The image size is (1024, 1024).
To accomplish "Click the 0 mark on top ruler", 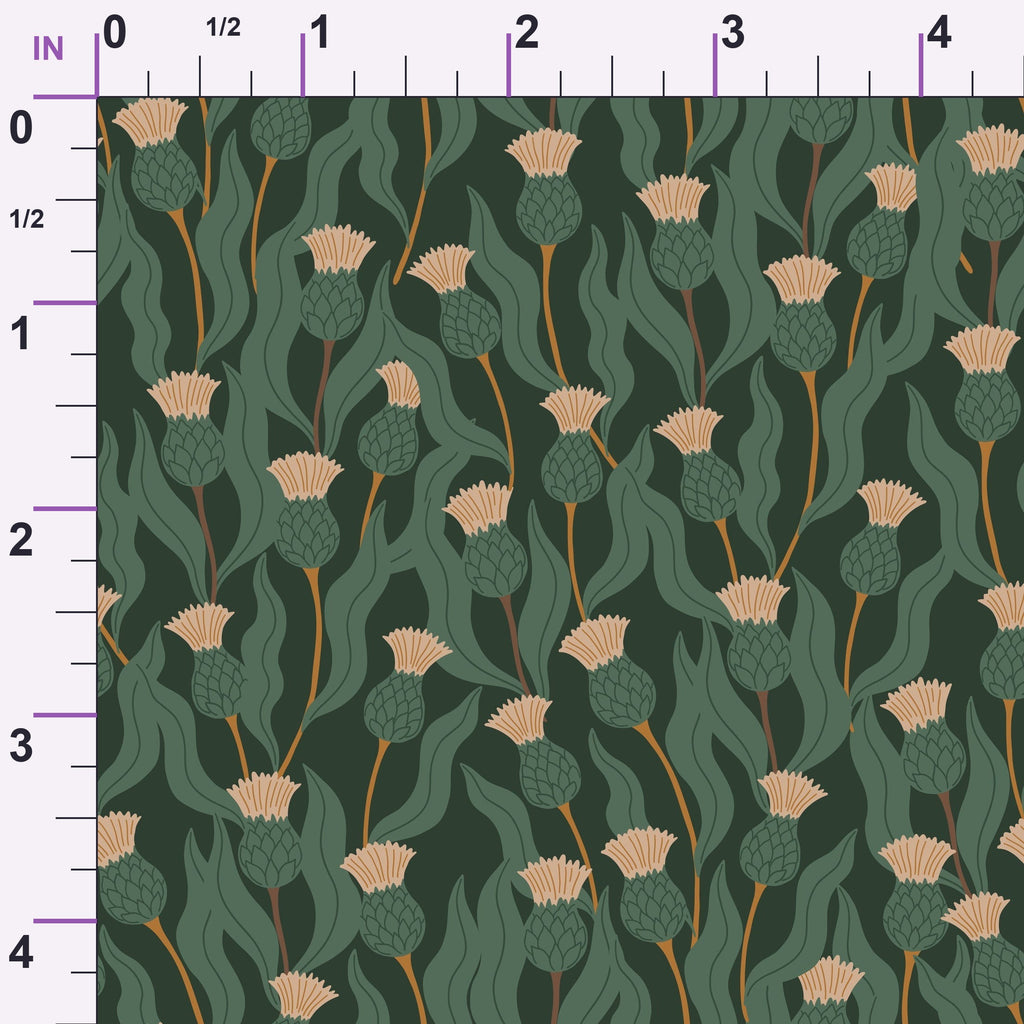I will (115, 33).
